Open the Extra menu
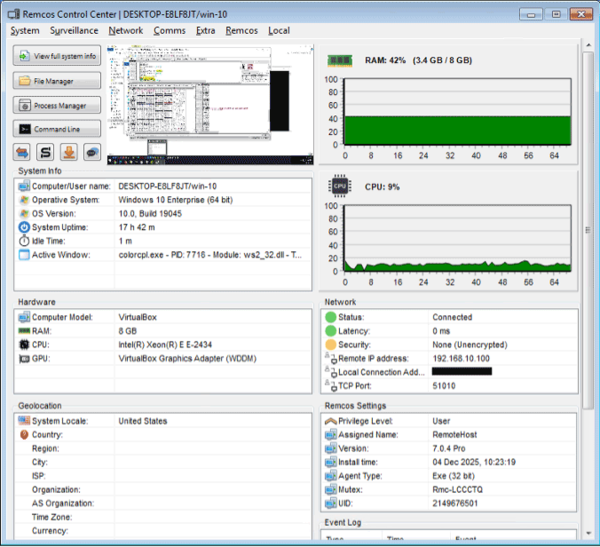Viewport: 600px width, 547px height. pyautogui.click(x=205, y=30)
